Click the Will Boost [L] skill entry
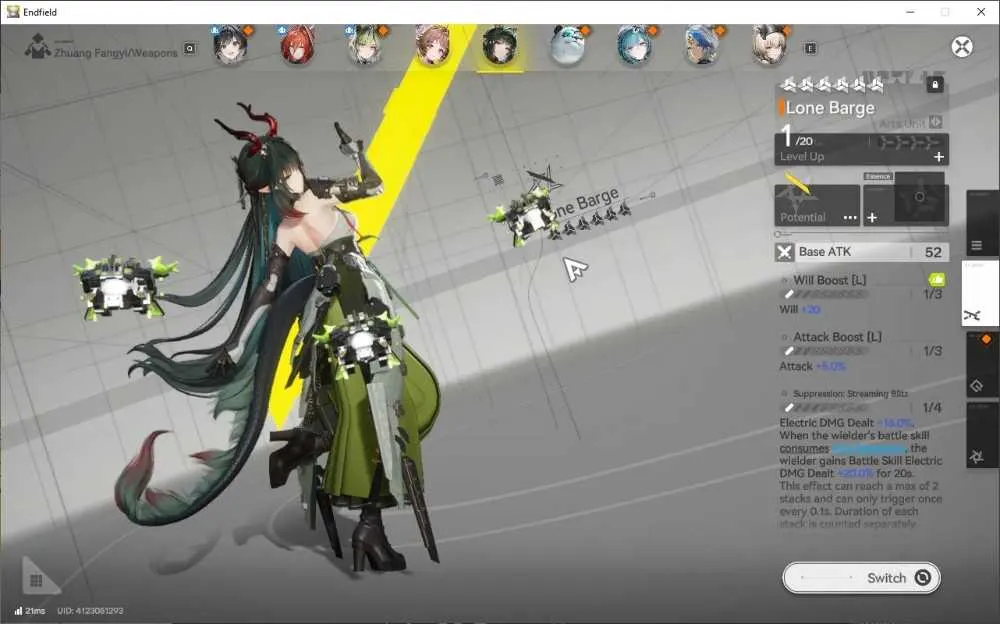Screen dimensions: 1000x624 click(x=861, y=294)
